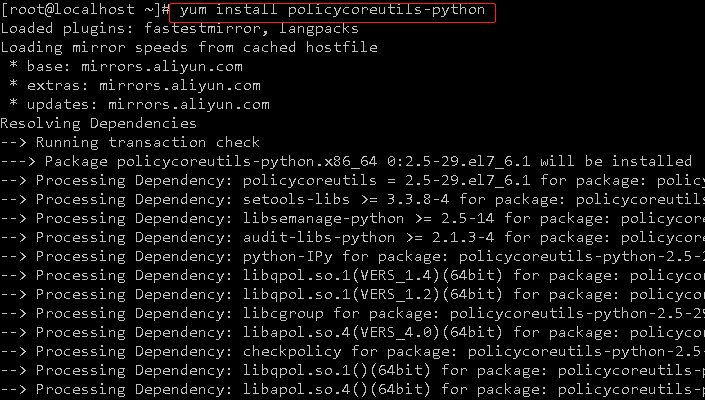Click the libqpol.so.1(VERS_1.2)(64bit) dependency line
Viewport: 705px width, 400px height.
click(x=352, y=294)
